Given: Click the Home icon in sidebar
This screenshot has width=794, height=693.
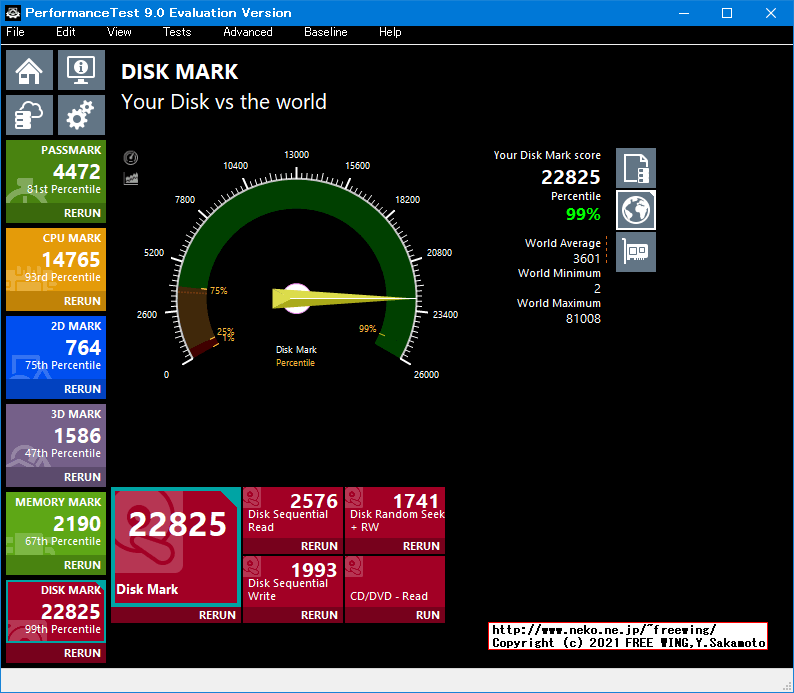Looking at the screenshot, I should pos(29,70).
